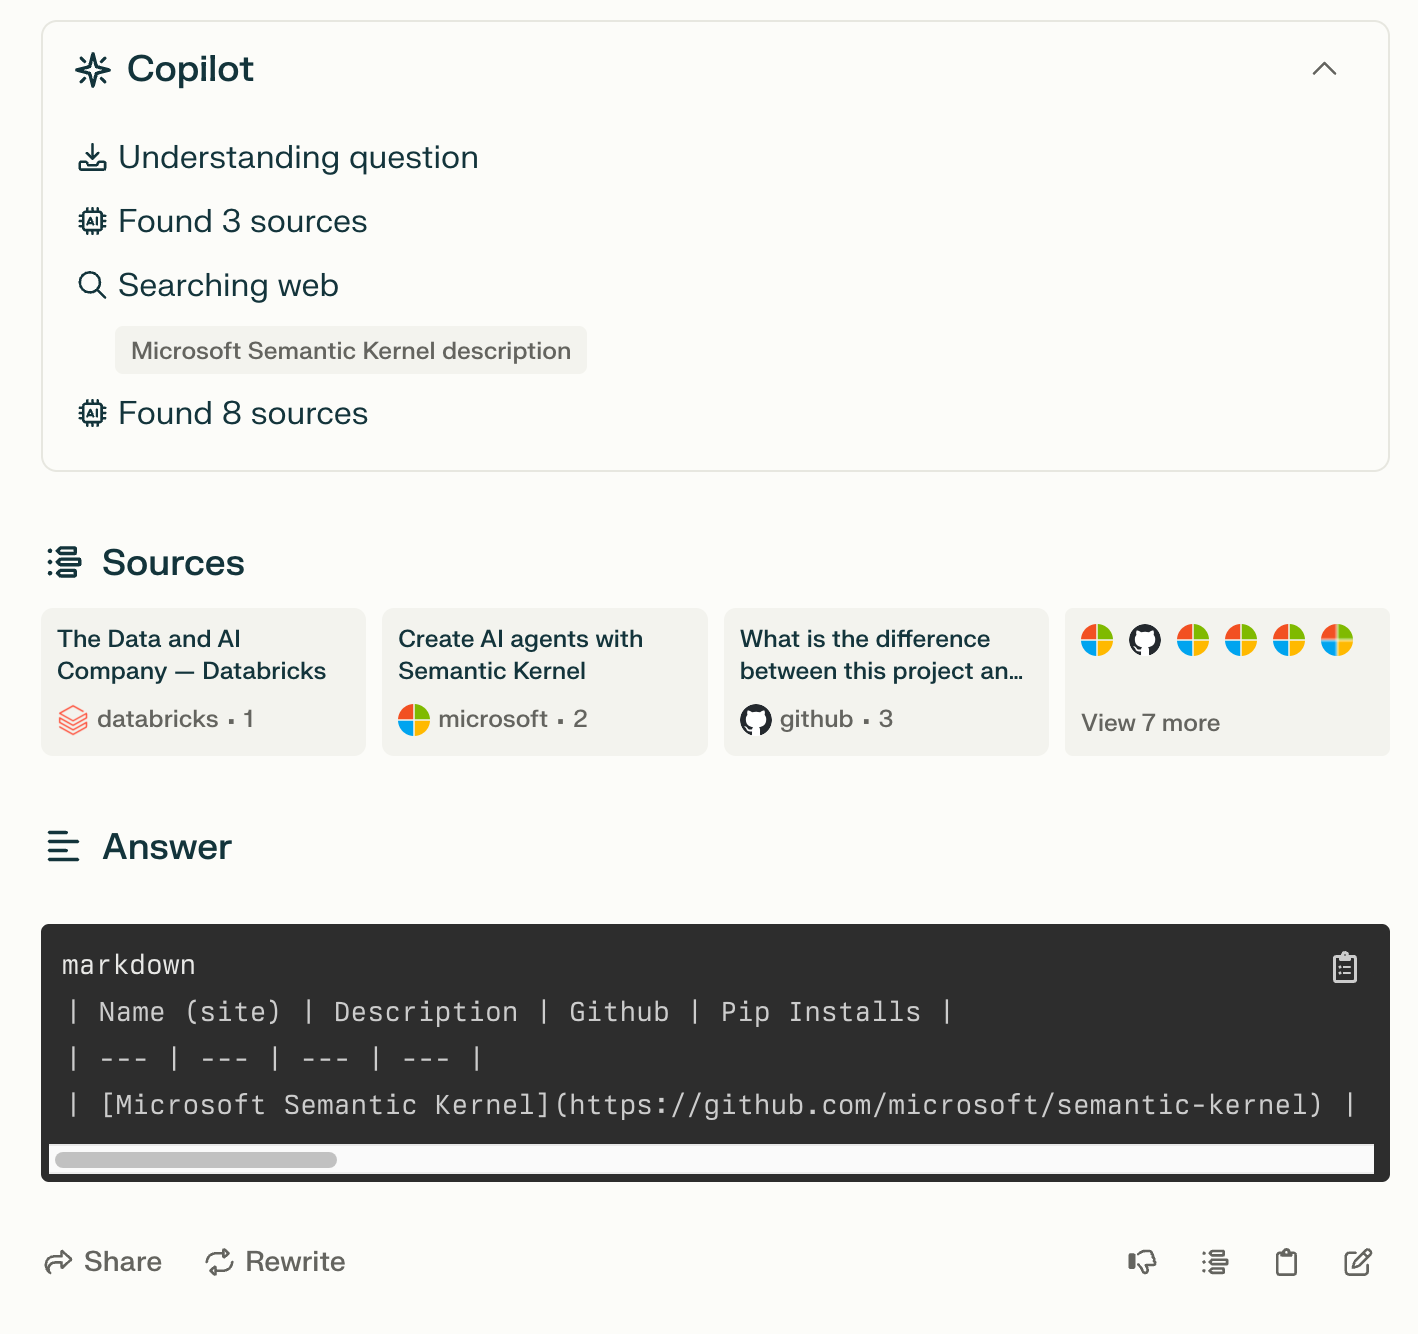1418x1334 pixels.
Task: Open the Databricks source card
Action: click(x=203, y=682)
